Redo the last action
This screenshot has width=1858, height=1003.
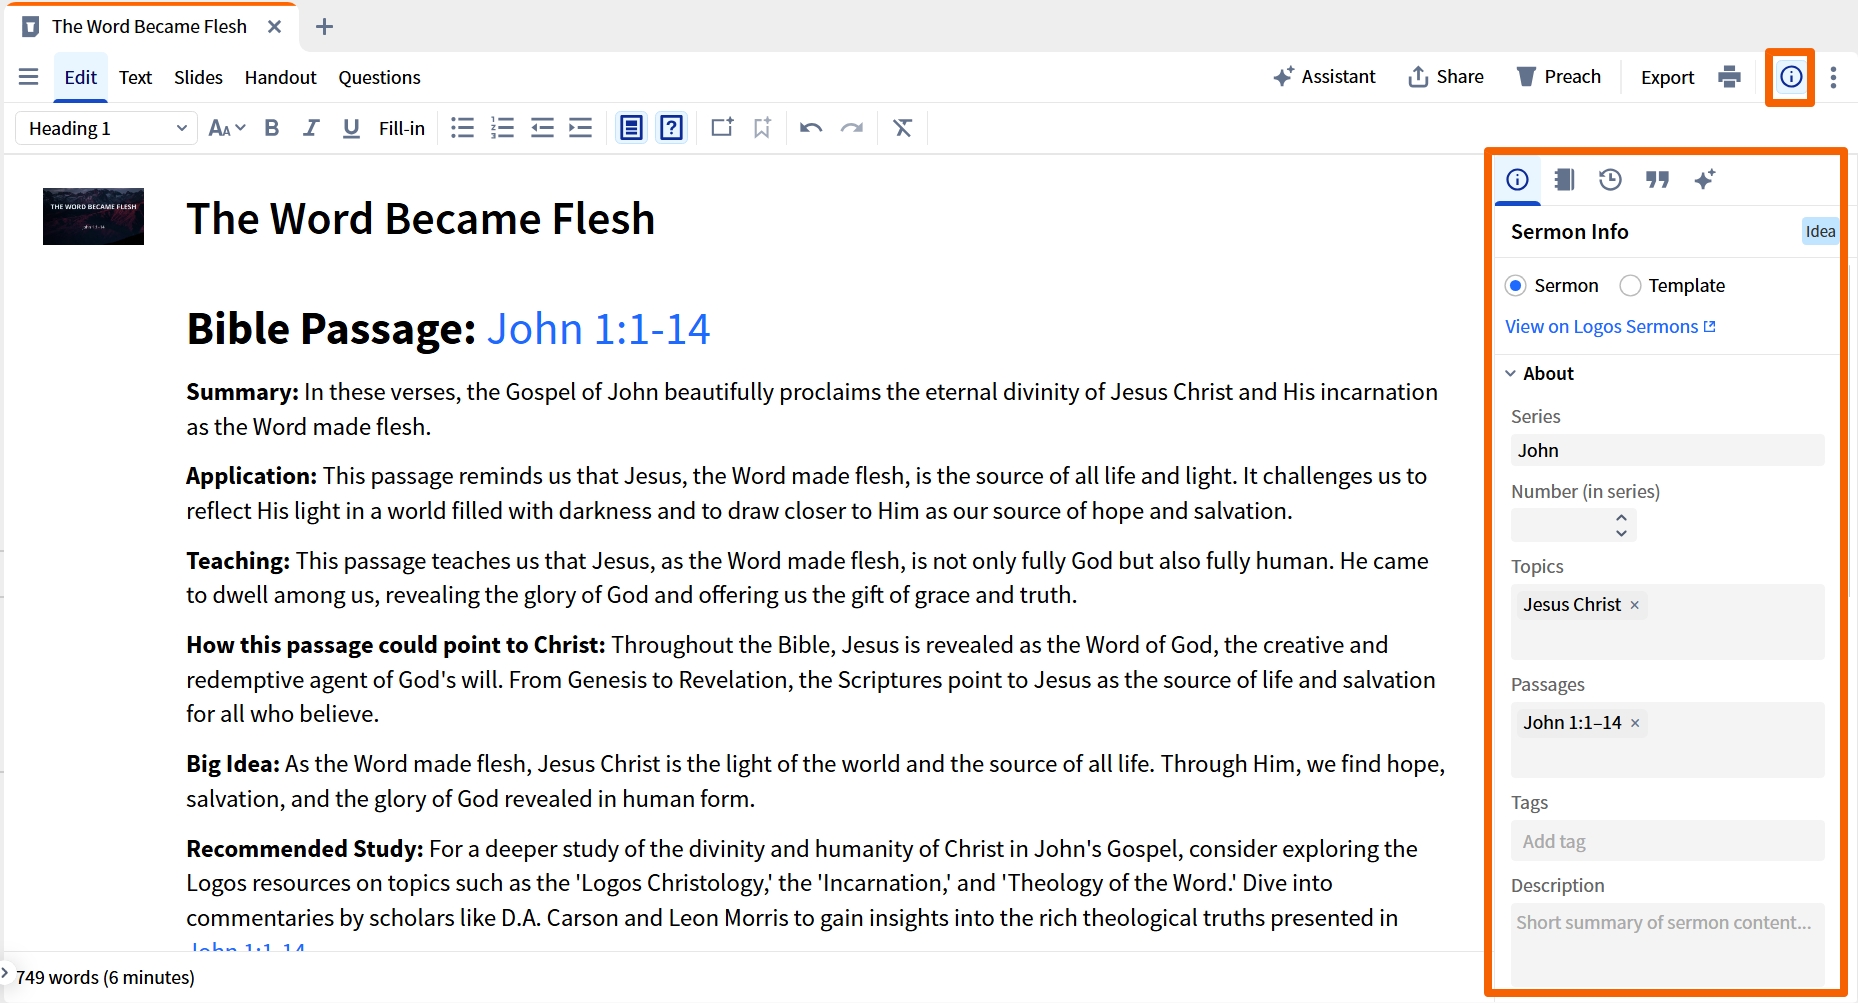point(852,128)
